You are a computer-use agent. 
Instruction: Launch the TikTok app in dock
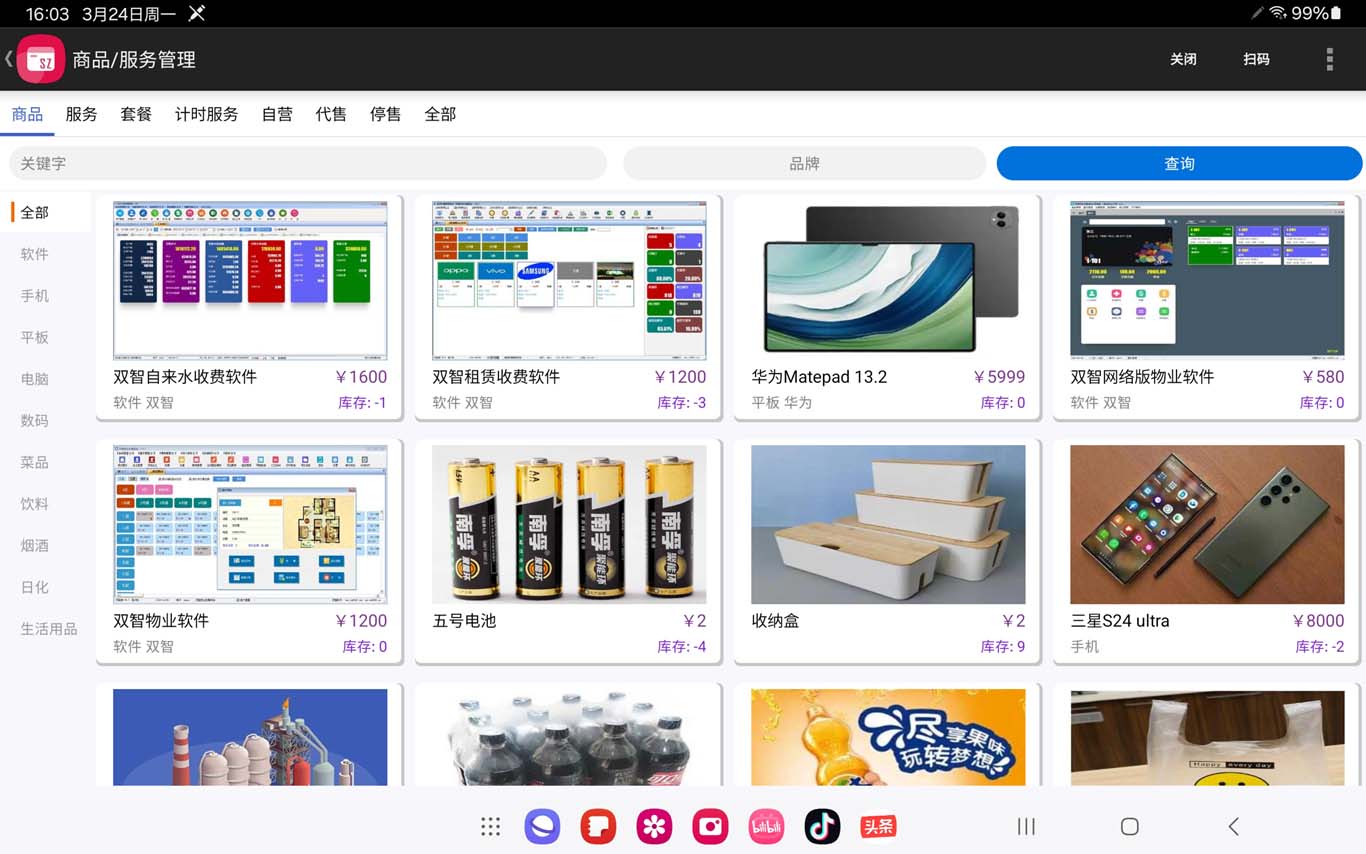pos(822,826)
